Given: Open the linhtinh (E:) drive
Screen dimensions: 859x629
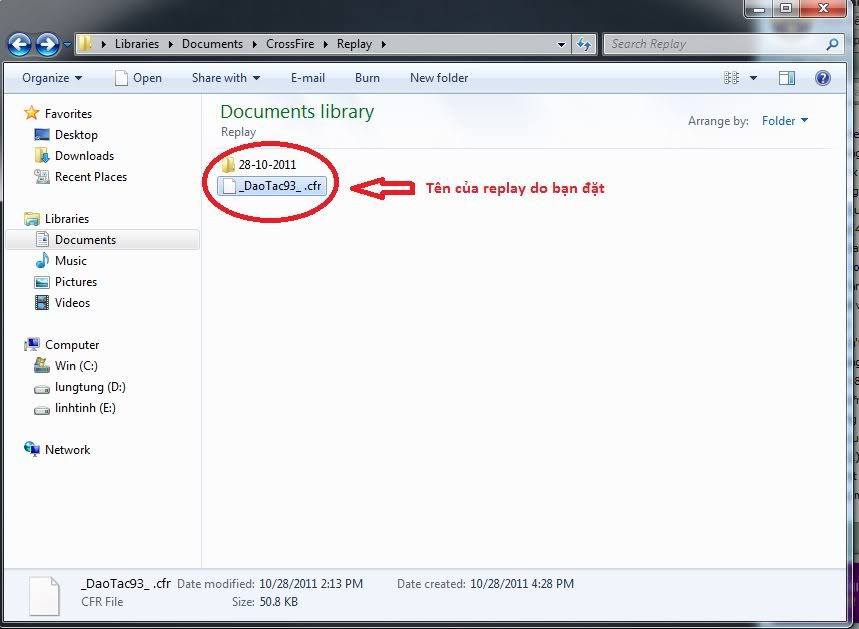Looking at the screenshot, I should 85,408.
